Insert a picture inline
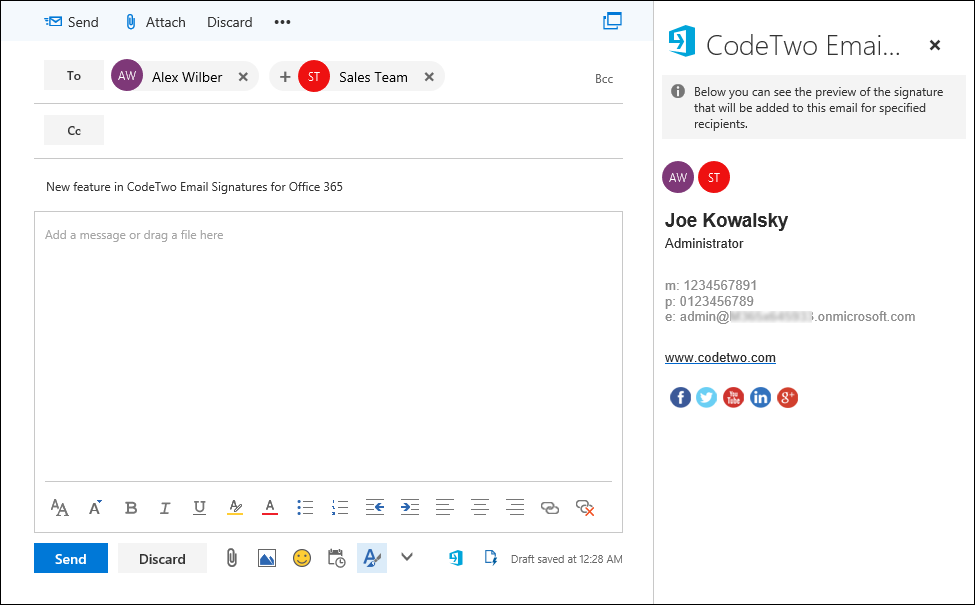Viewport: 975px width, 605px height. [x=267, y=558]
